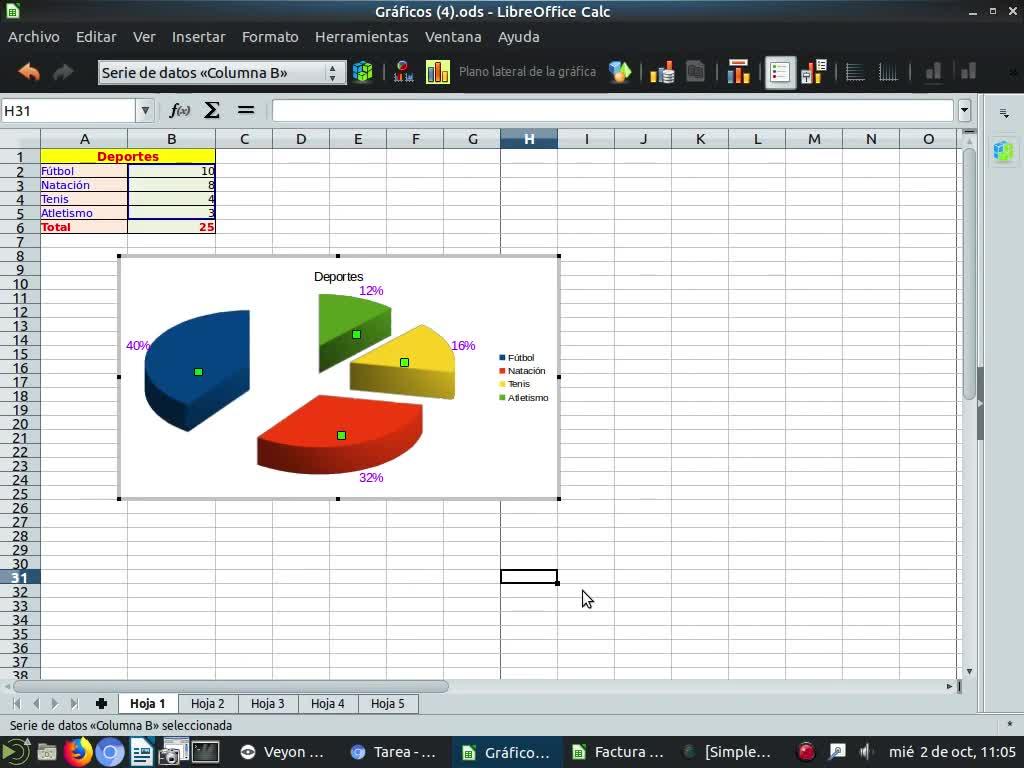Go to previous sheet arrow
Viewport: 1024px width, 768px height.
point(37,703)
